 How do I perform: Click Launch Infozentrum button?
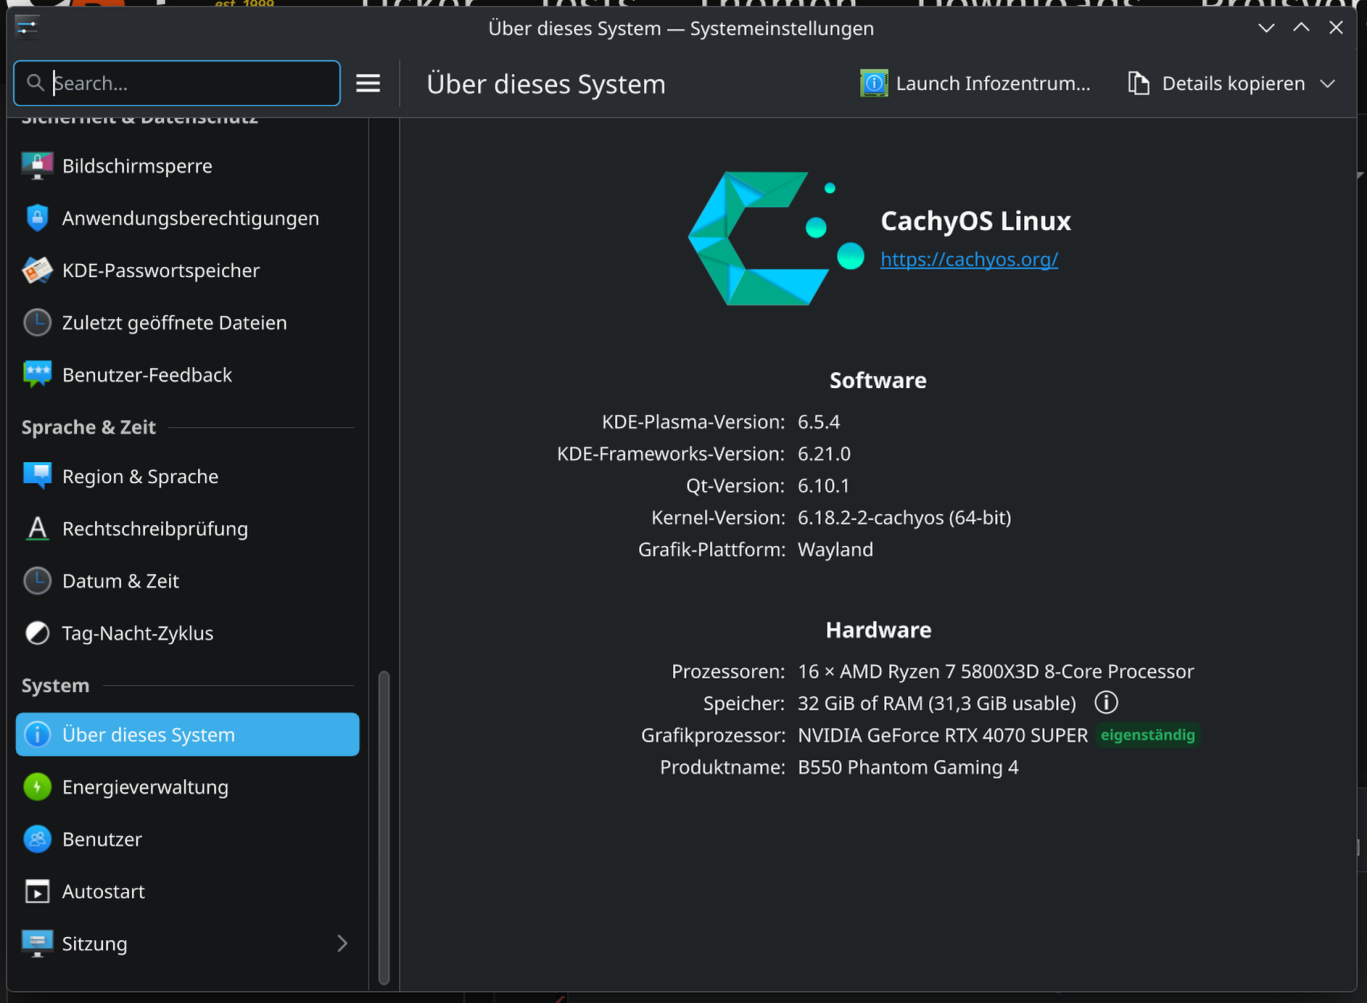tap(975, 83)
